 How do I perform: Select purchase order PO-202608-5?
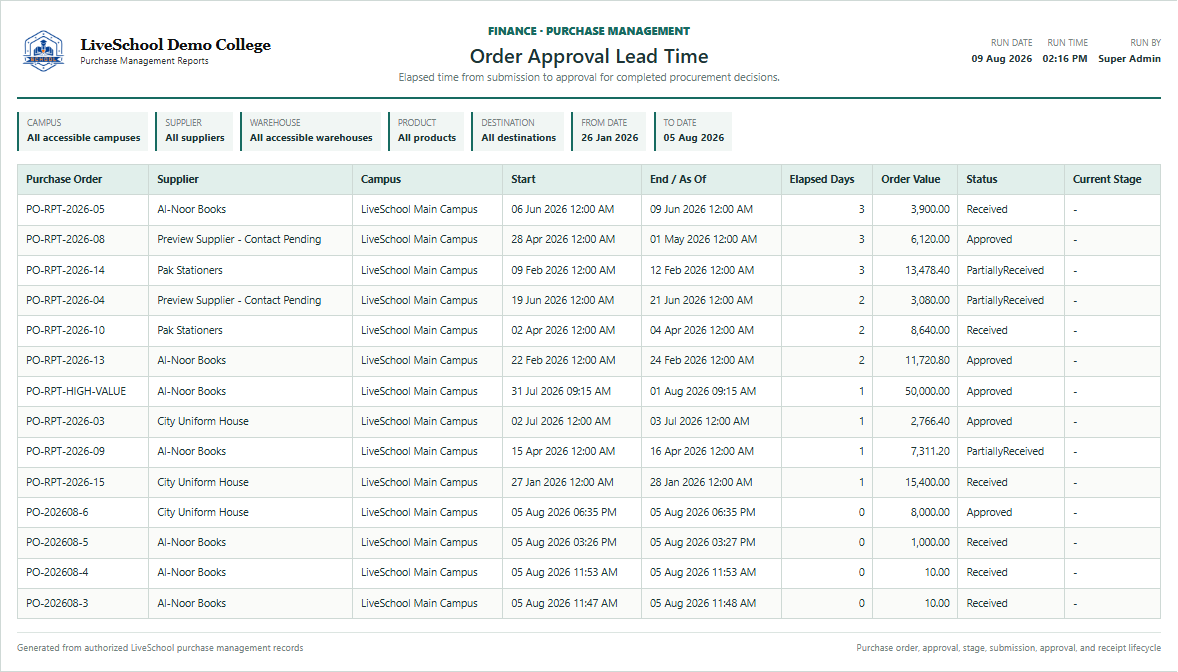point(57,542)
